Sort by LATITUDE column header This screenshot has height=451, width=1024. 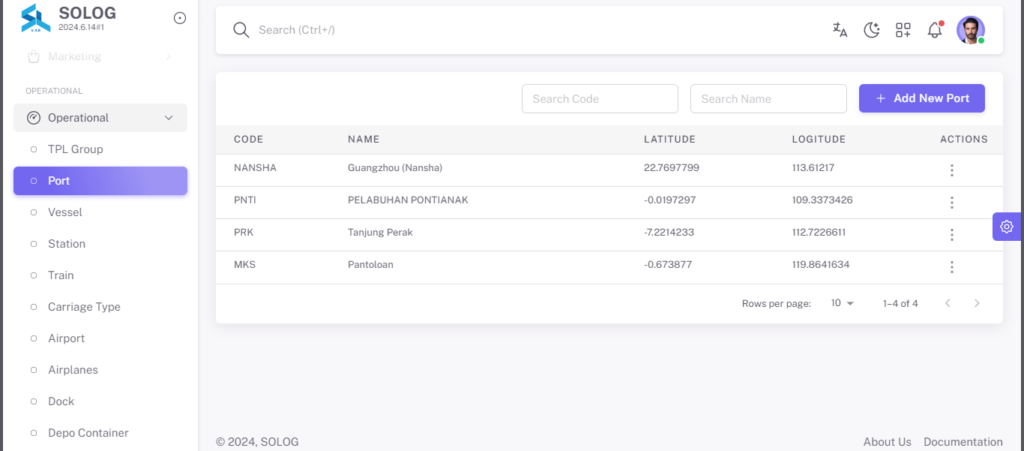click(x=669, y=139)
